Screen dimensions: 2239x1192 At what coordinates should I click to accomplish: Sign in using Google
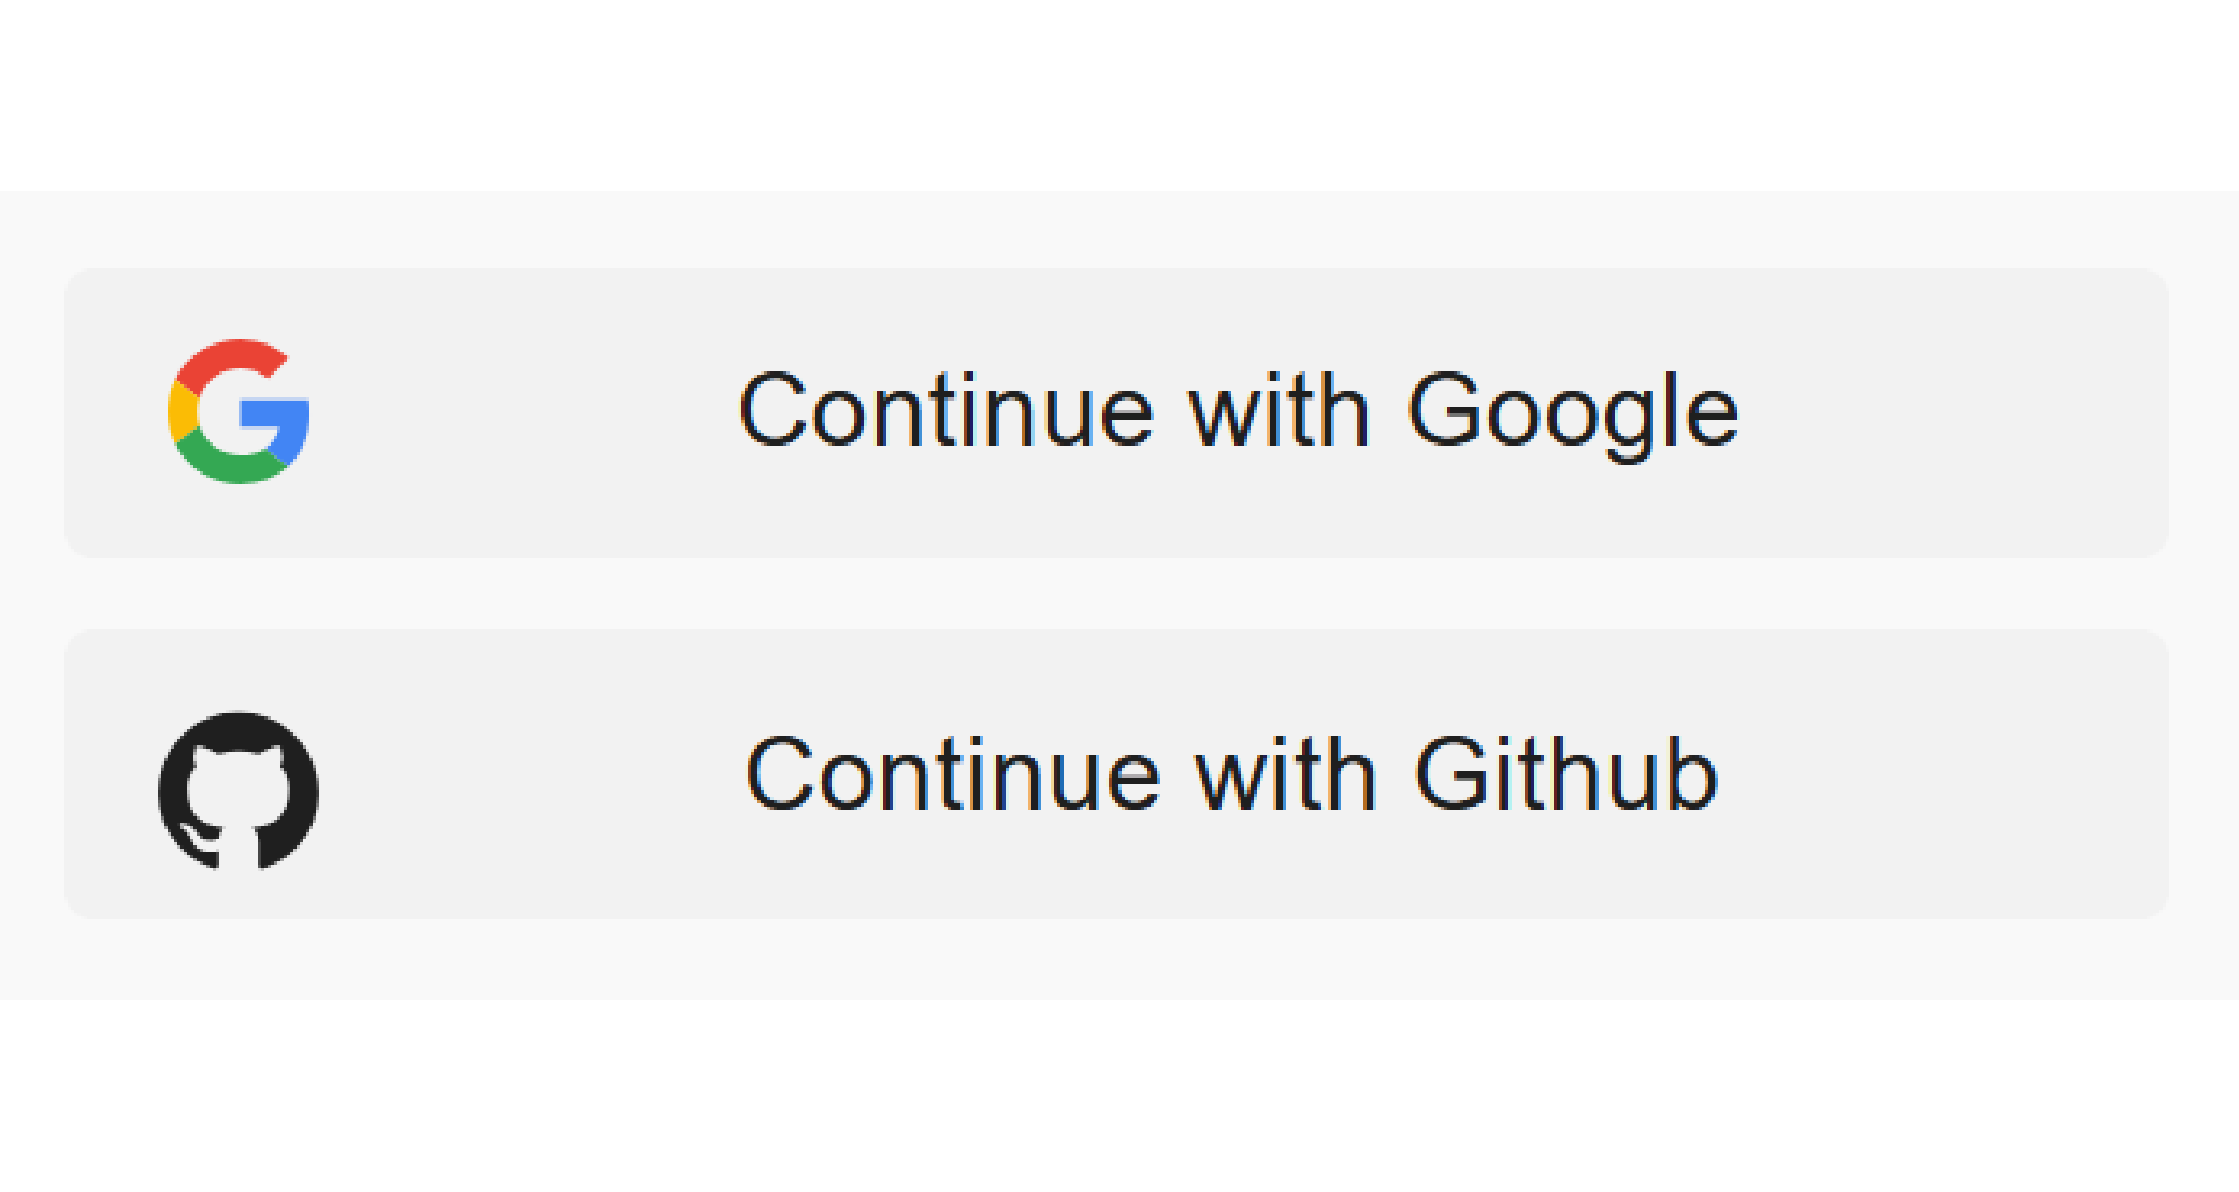[1116, 412]
